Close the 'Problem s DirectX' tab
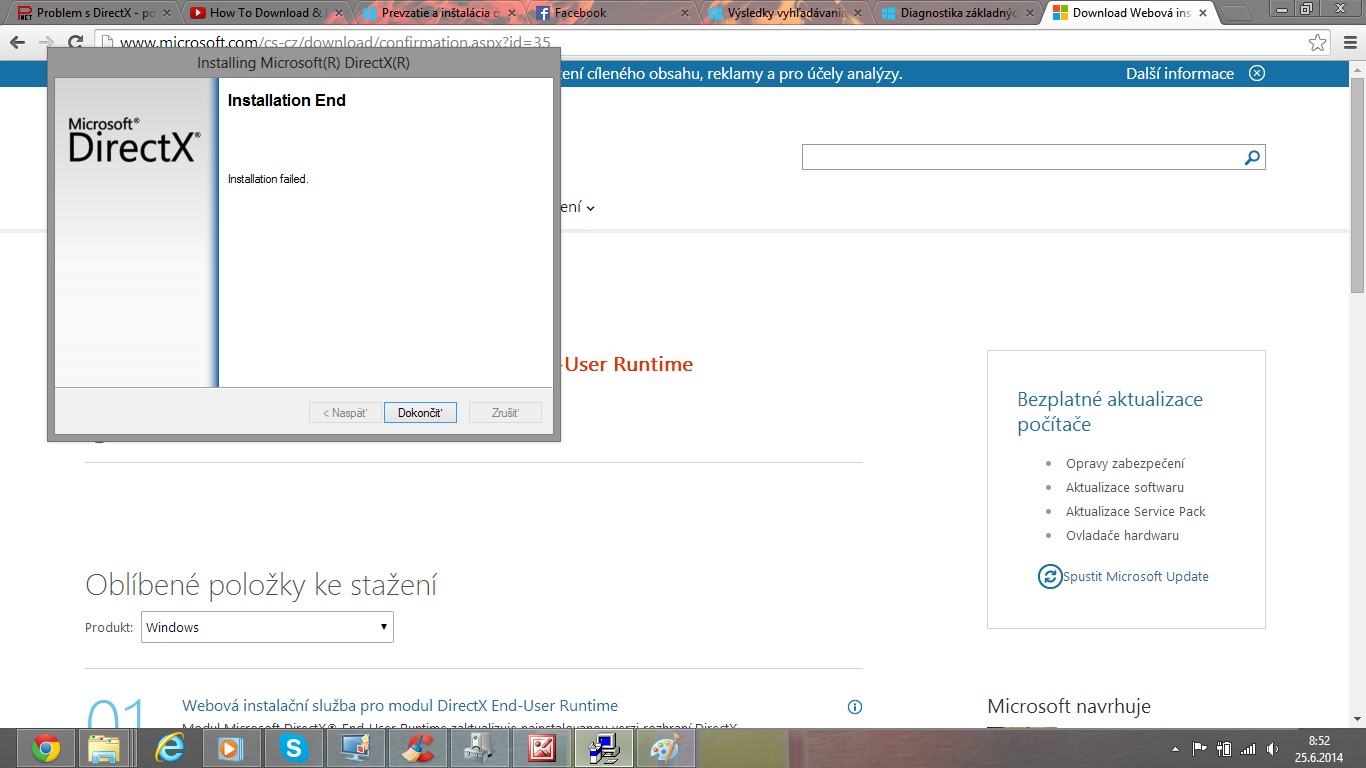 click(x=167, y=13)
